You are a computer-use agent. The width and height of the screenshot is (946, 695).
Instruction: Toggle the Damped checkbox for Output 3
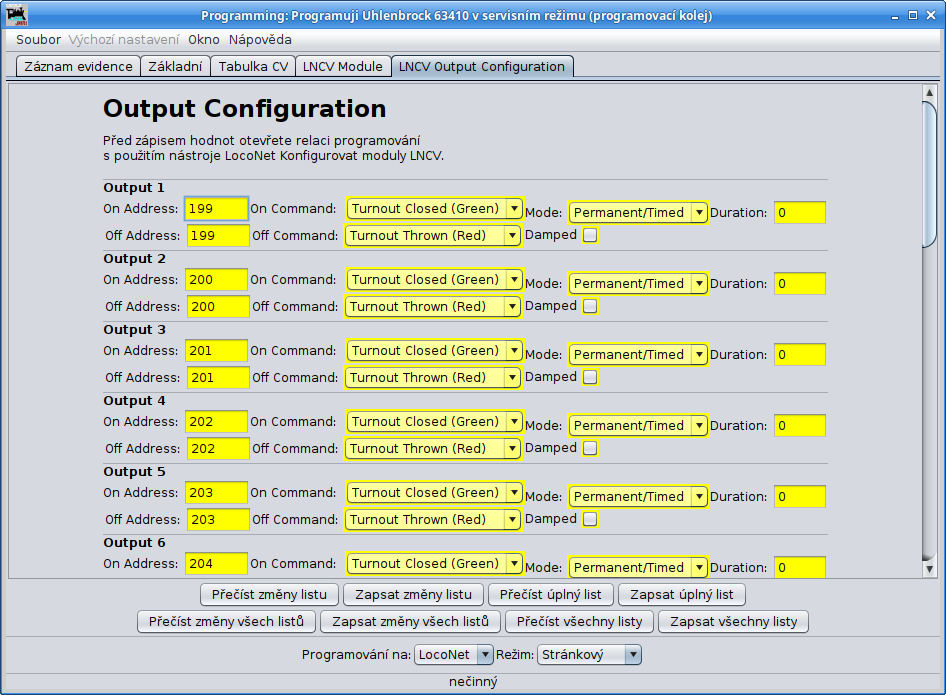(590, 377)
